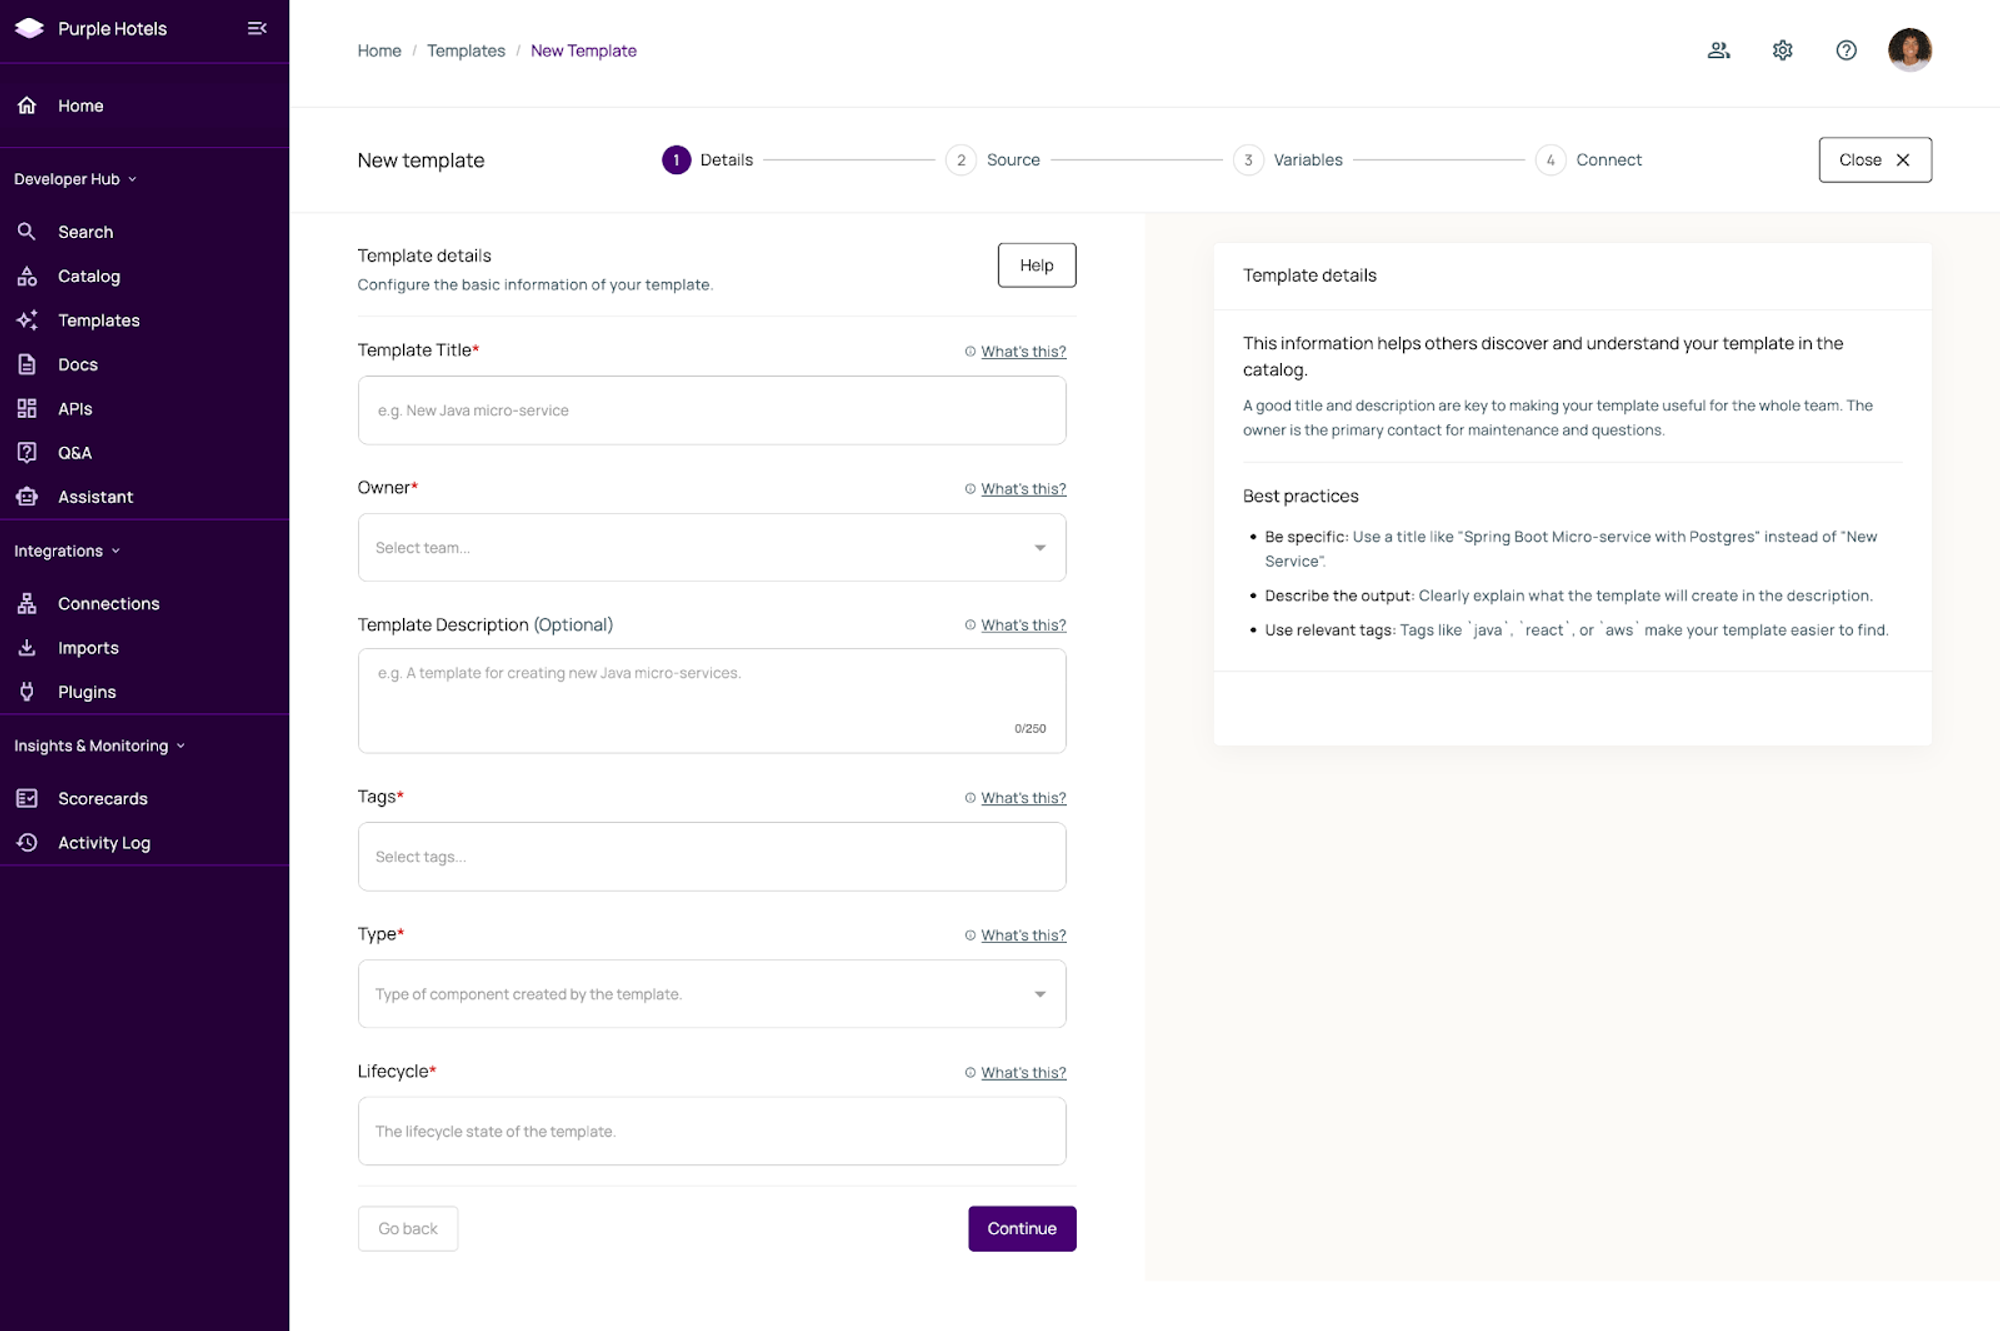Open What's this link for Owner
The width and height of the screenshot is (2000, 1331).
[1023, 489]
